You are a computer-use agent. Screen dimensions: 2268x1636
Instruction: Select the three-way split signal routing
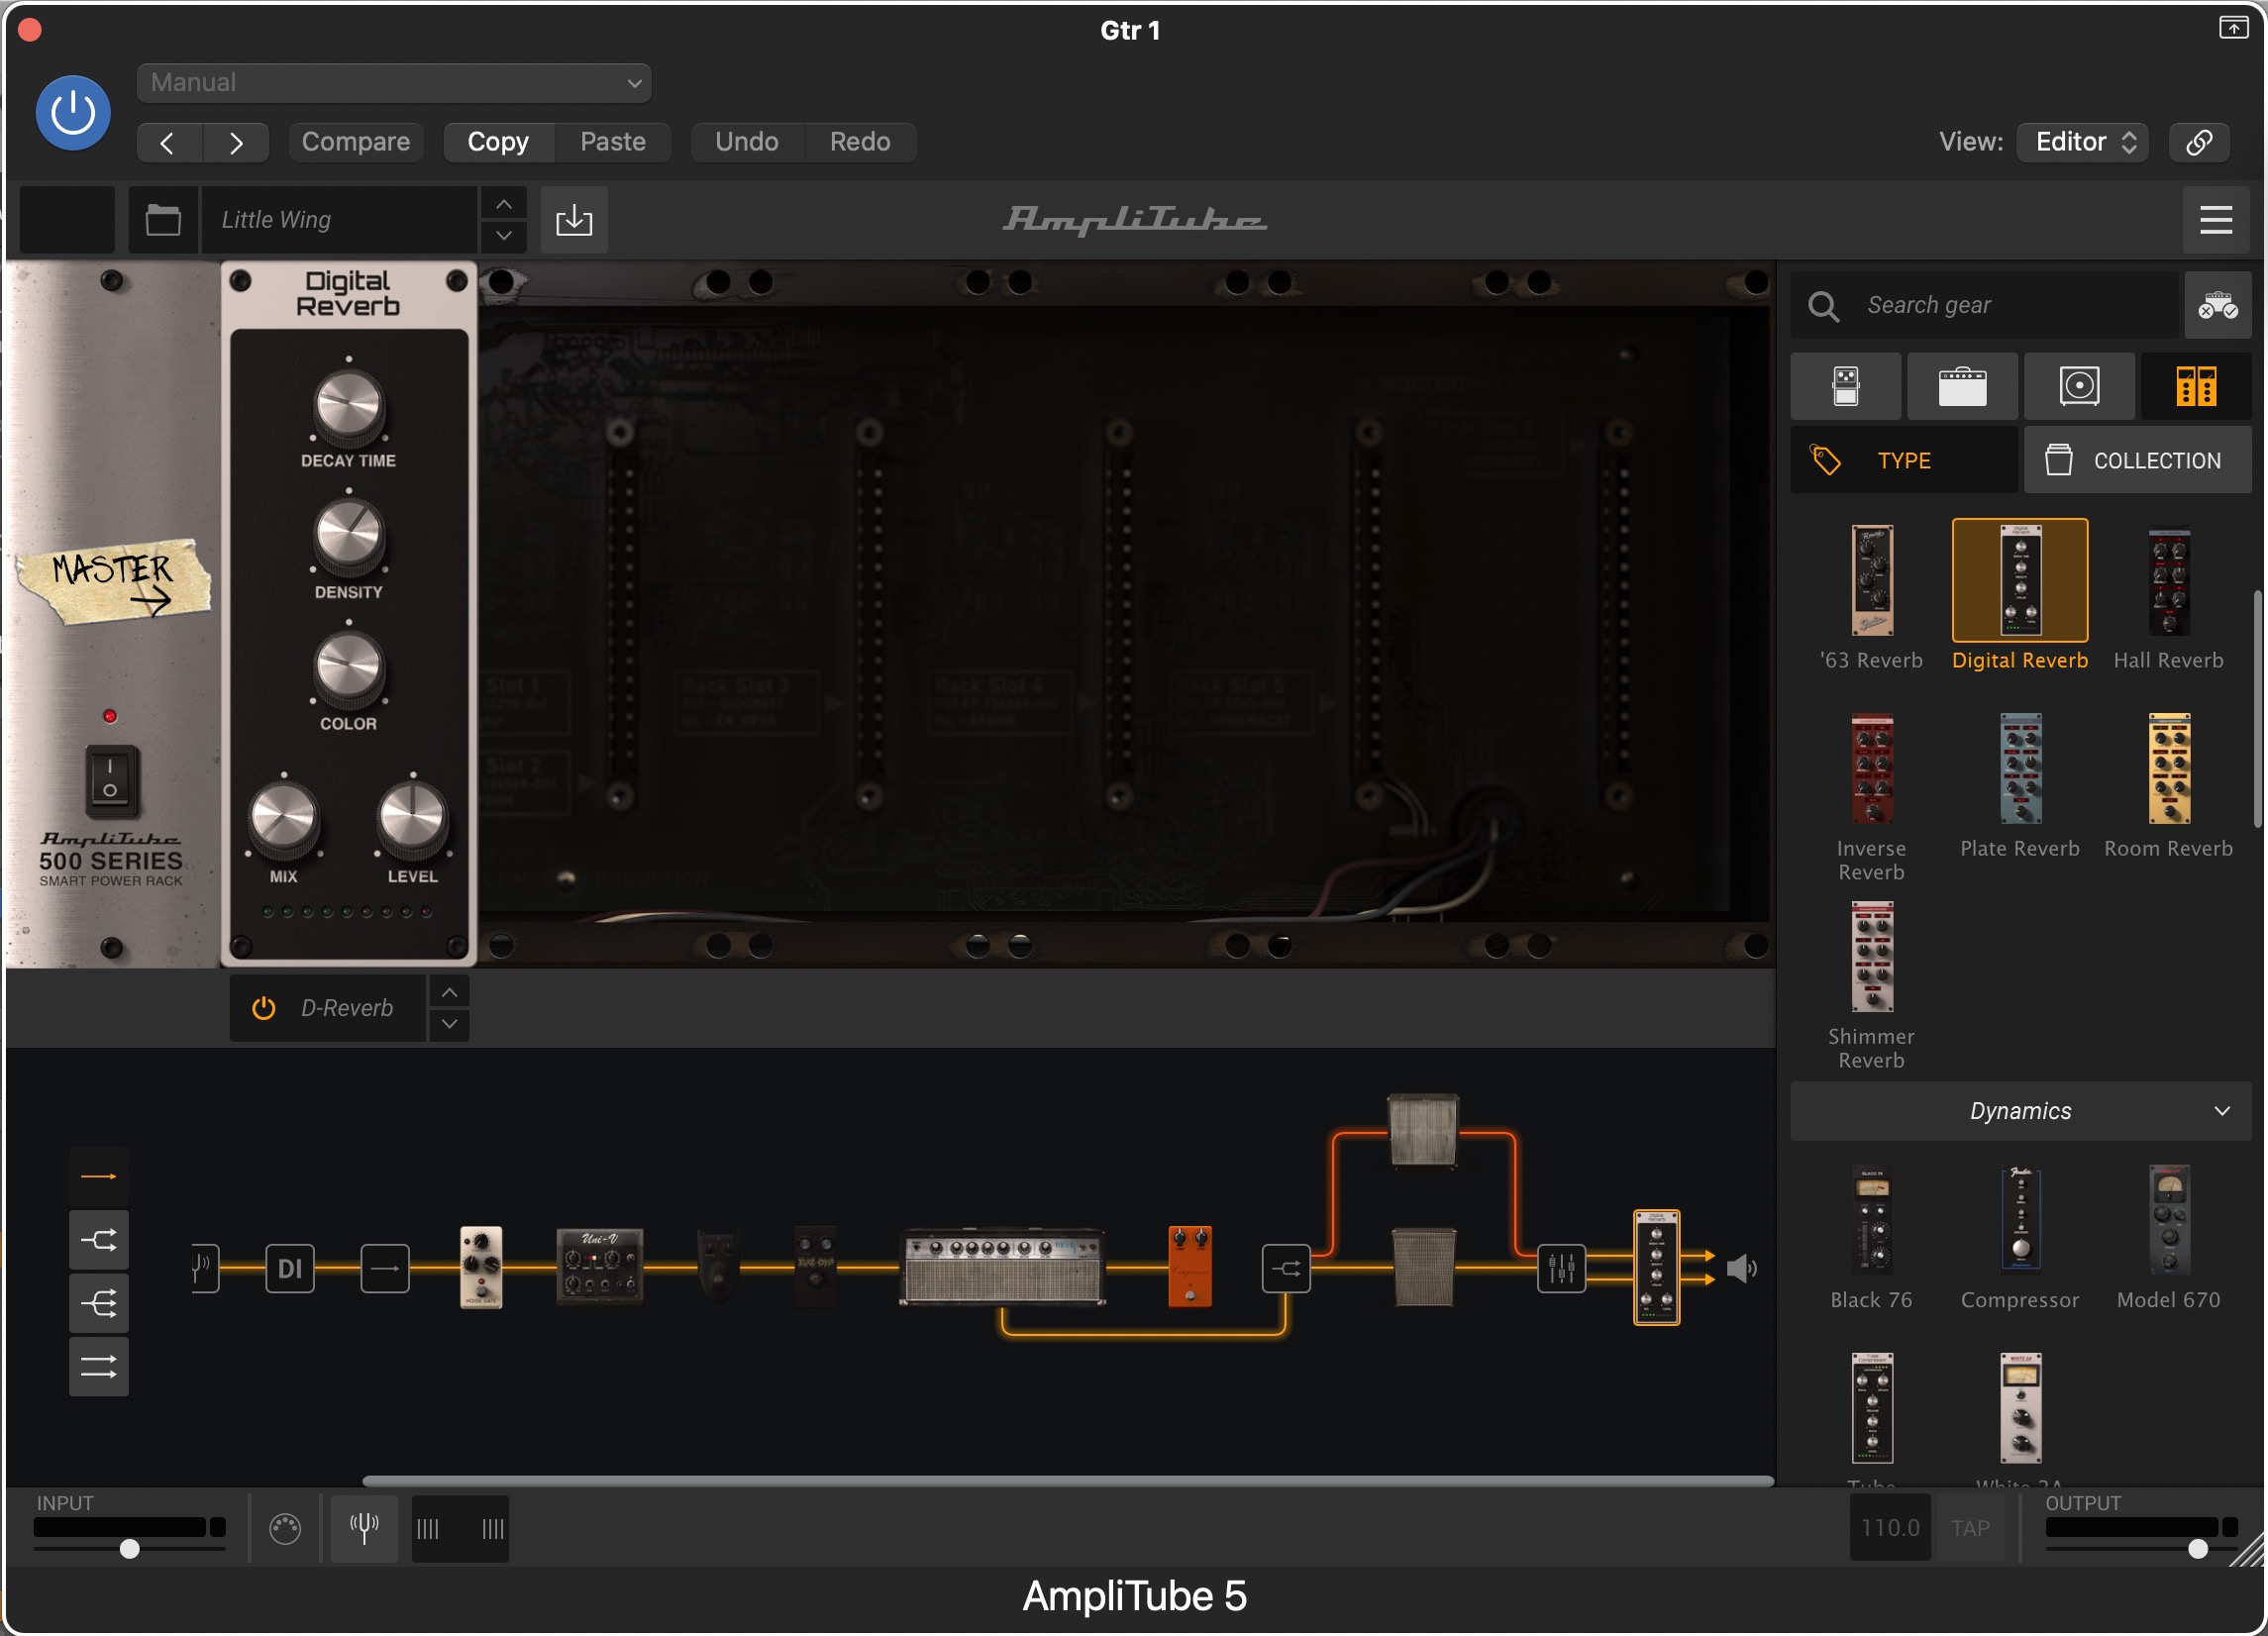click(99, 1304)
